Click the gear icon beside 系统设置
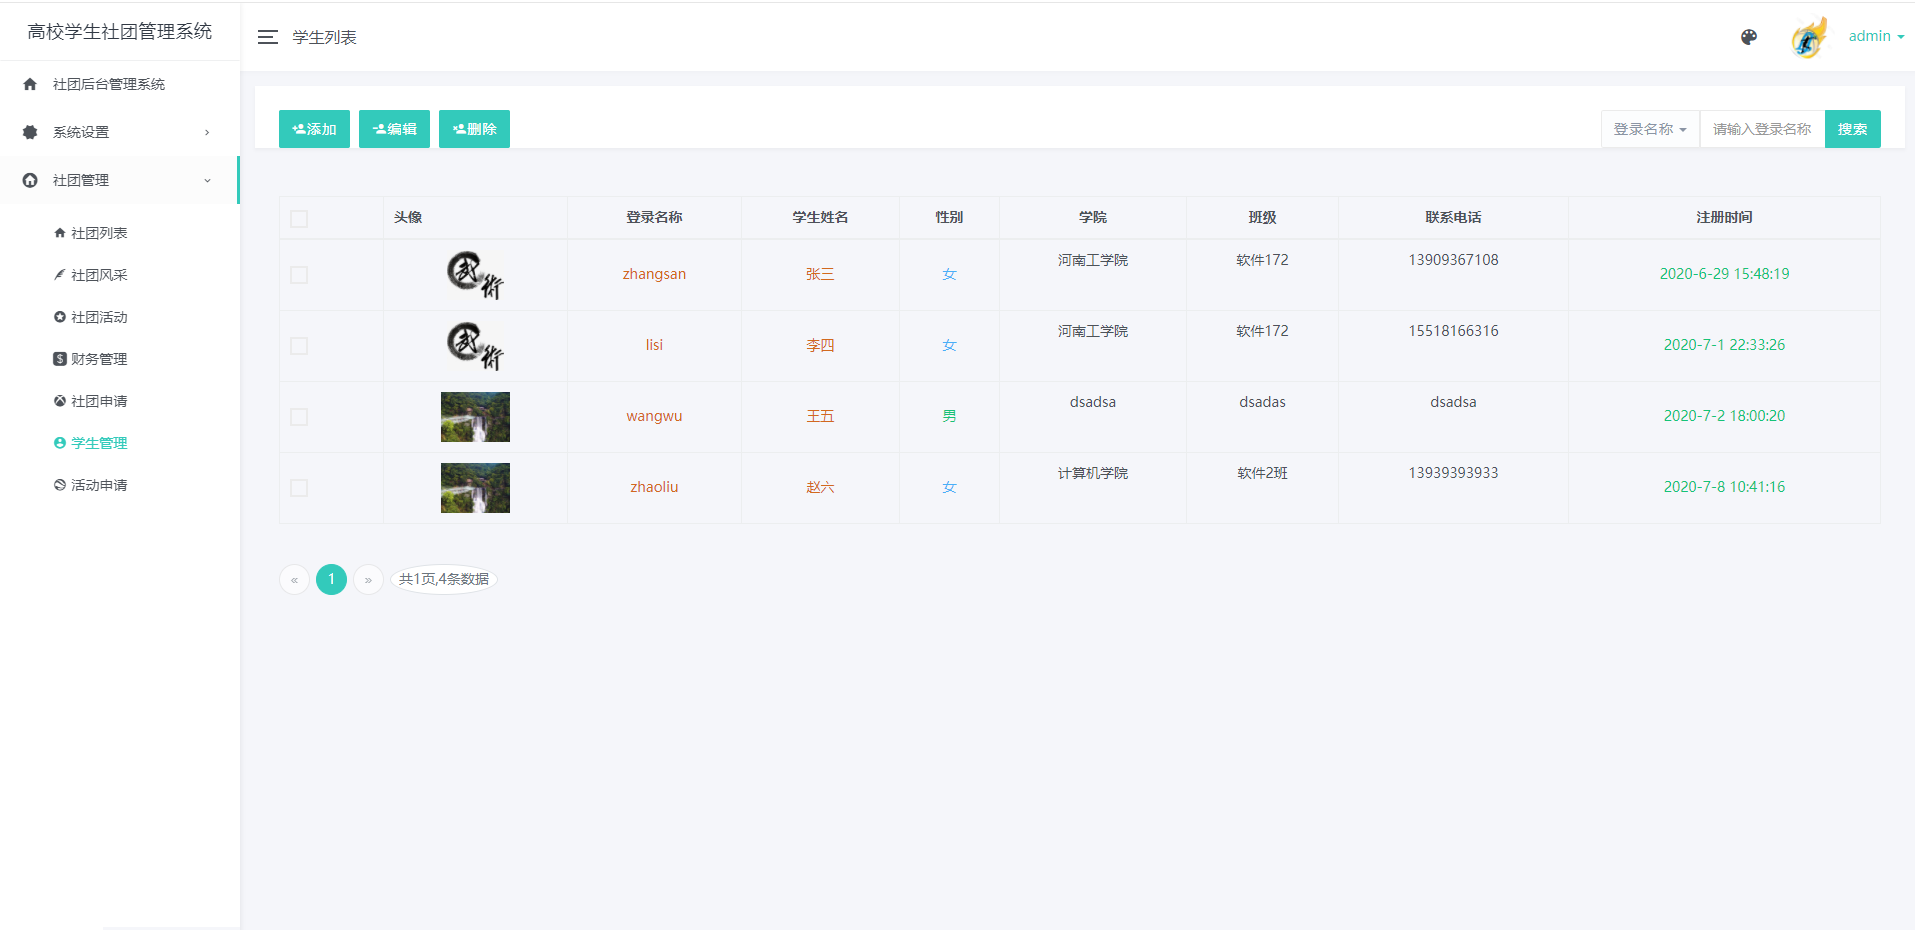The height and width of the screenshot is (930, 1915). [30, 132]
